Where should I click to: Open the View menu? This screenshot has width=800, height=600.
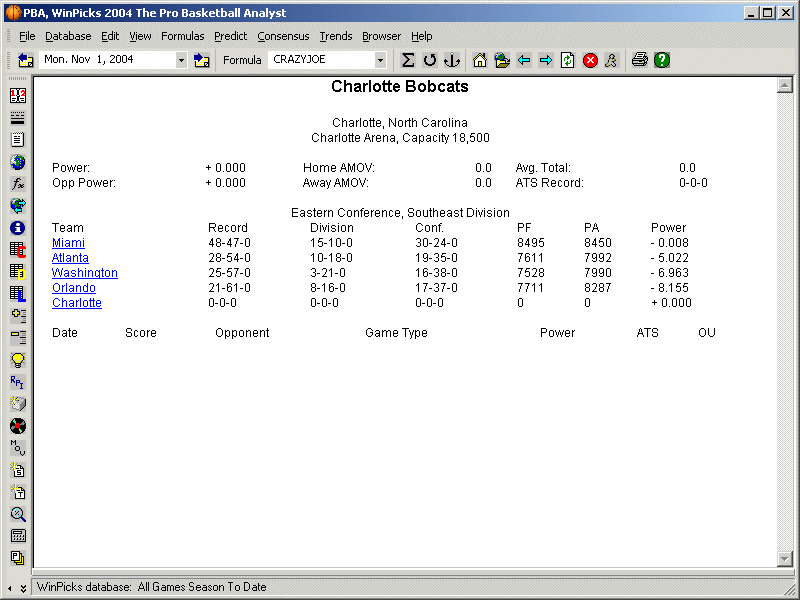point(140,36)
